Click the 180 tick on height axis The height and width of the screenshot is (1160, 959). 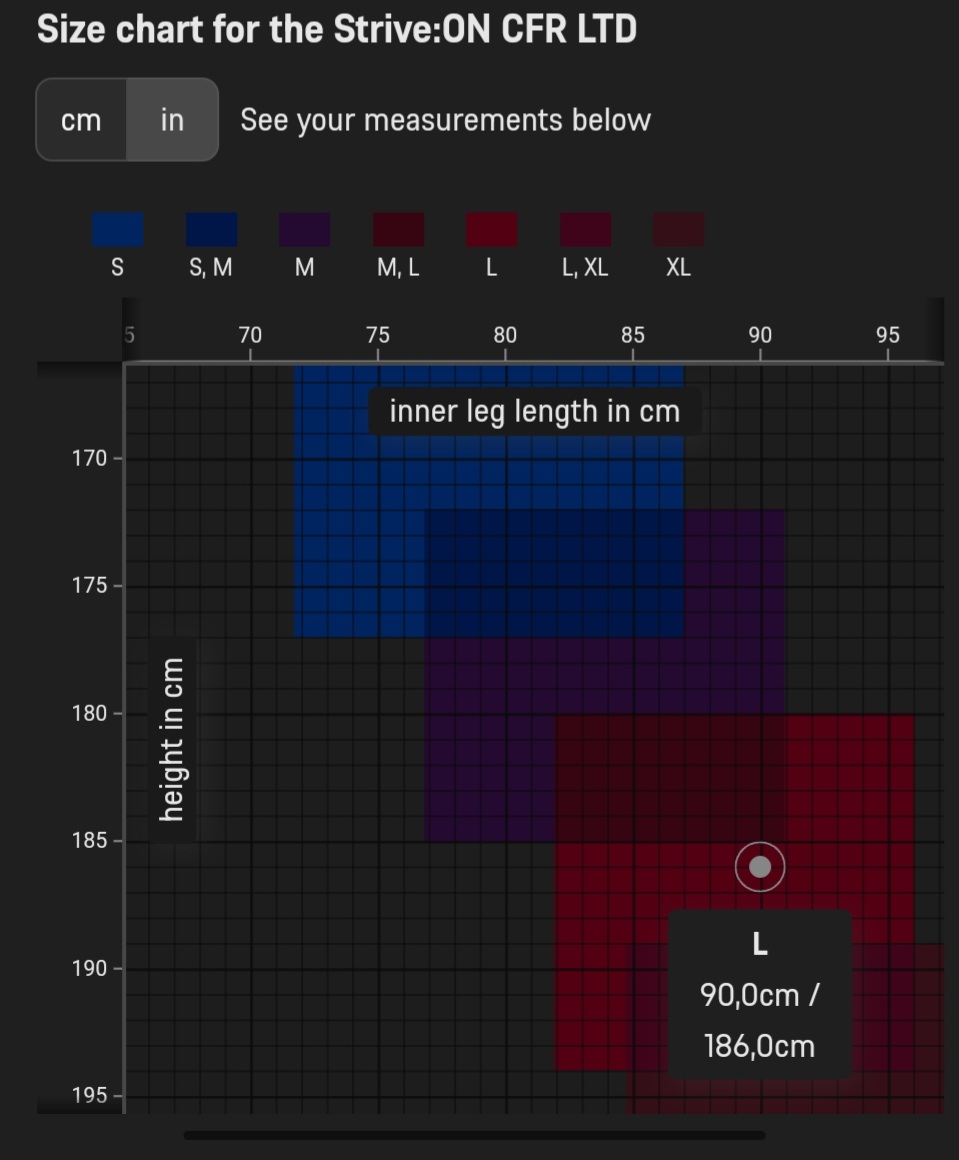point(90,714)
